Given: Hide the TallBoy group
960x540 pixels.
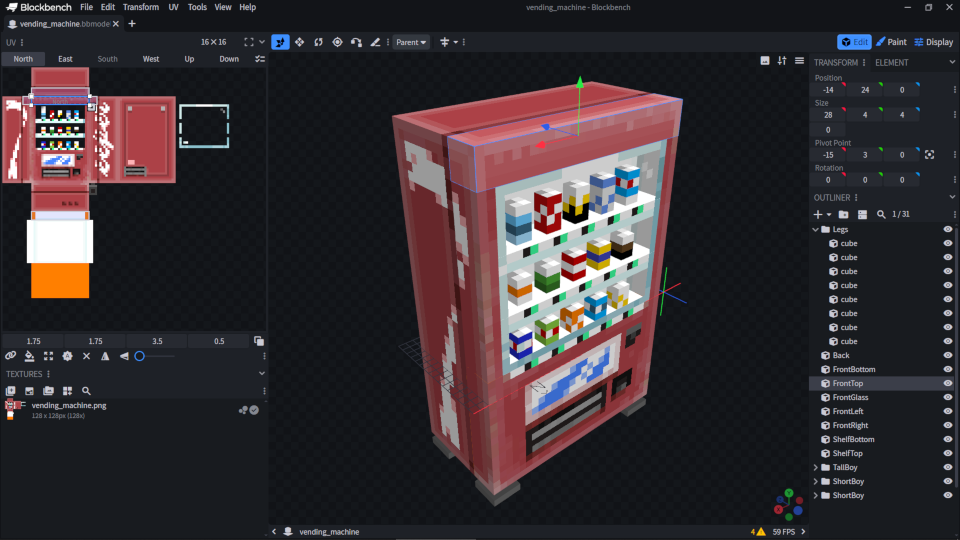Looking at the screenshot, I should (x=948, y=467).
